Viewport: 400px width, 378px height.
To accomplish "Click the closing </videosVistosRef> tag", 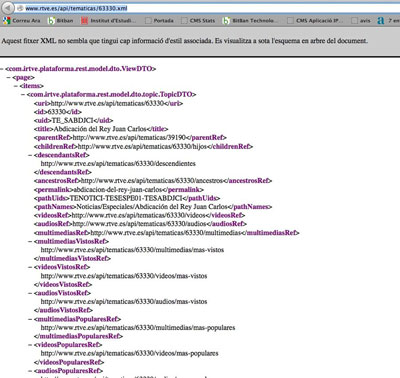I will pos(63,284).
